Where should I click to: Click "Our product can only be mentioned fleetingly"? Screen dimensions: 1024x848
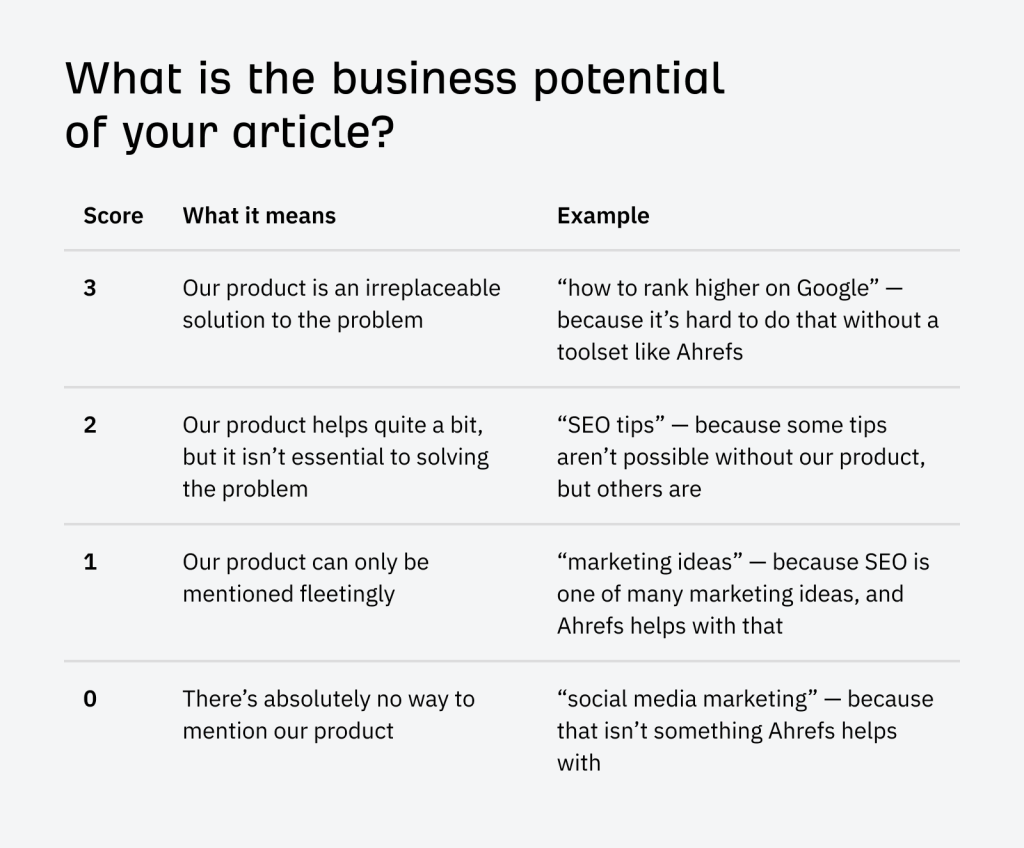click(305, 578)
